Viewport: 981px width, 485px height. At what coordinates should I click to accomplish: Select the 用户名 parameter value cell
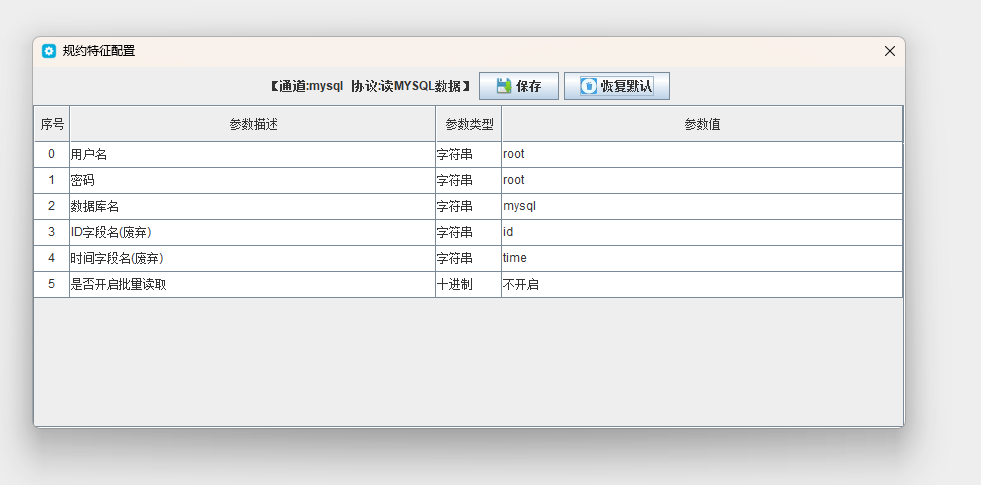click(x=702, y=154)
